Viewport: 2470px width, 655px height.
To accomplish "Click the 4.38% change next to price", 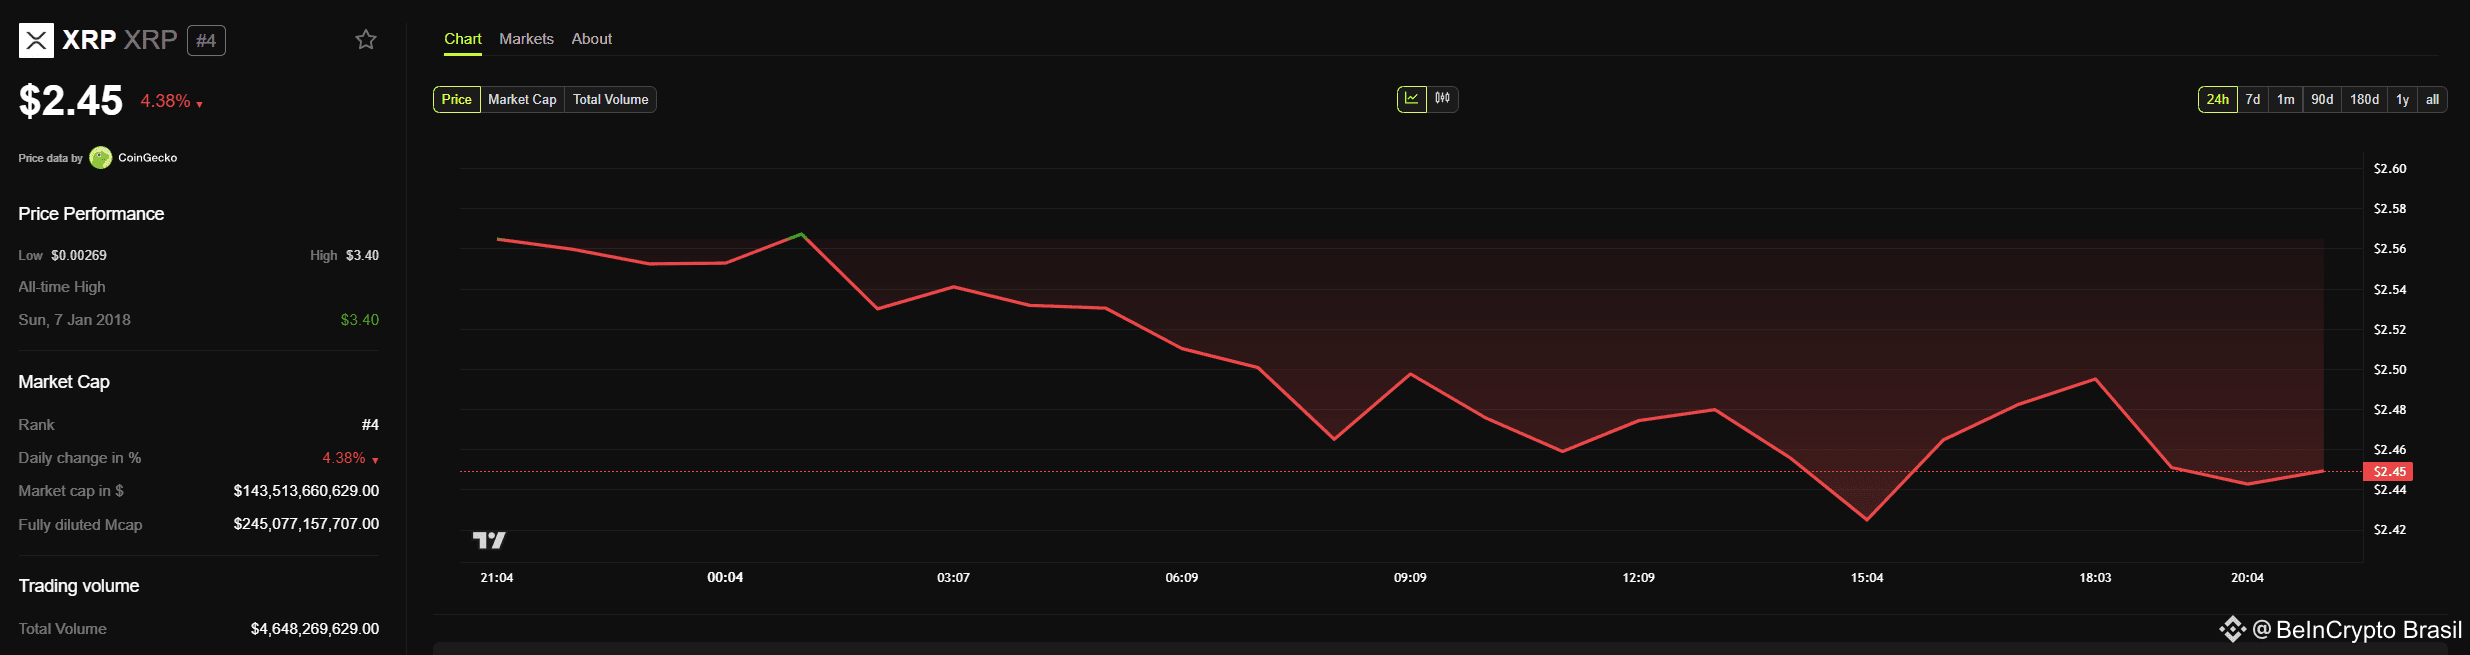I will (x=171, y=102).
